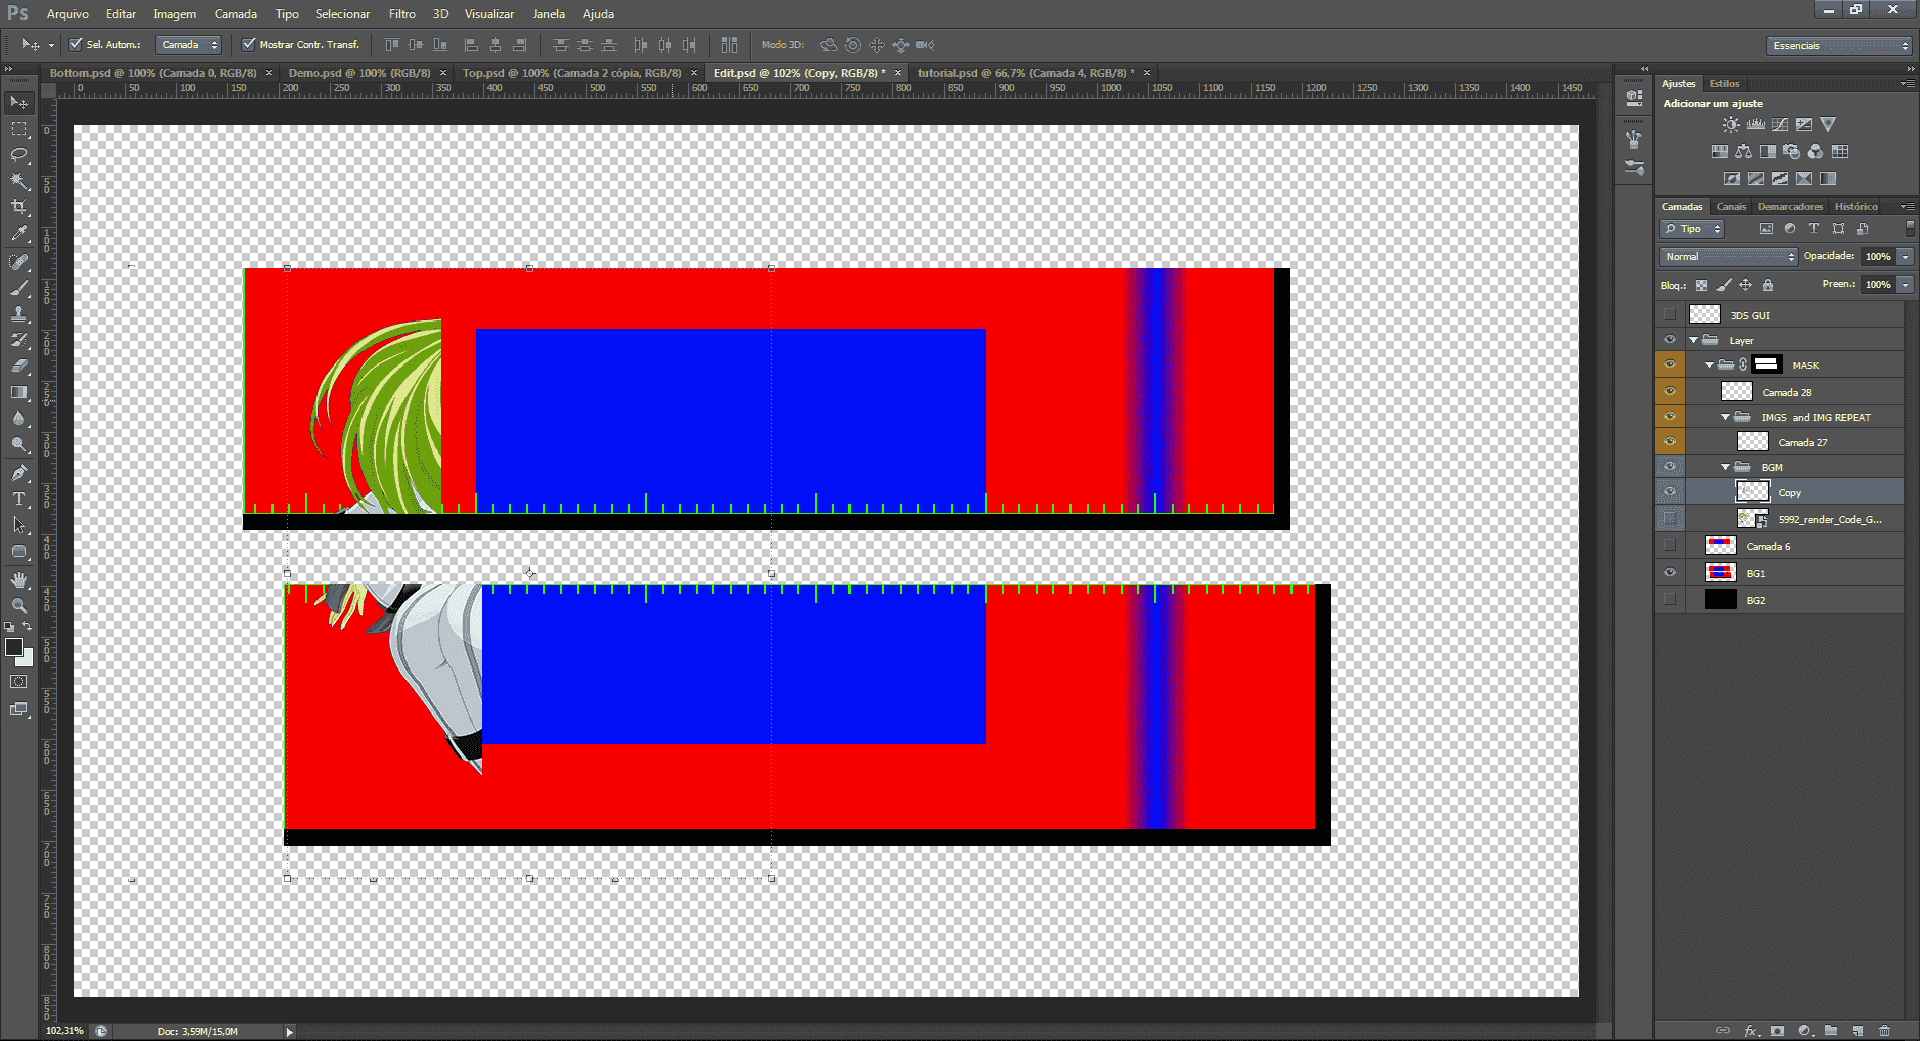Collapse the BGM group
This screenshot has height=1041, width=1920.
click(1726, 467)
